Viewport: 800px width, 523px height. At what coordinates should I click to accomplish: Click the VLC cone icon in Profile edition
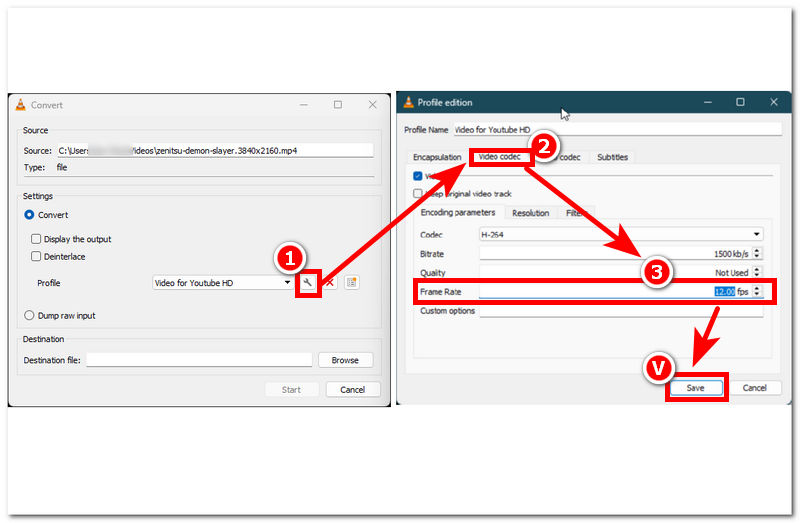pos(408,102)
